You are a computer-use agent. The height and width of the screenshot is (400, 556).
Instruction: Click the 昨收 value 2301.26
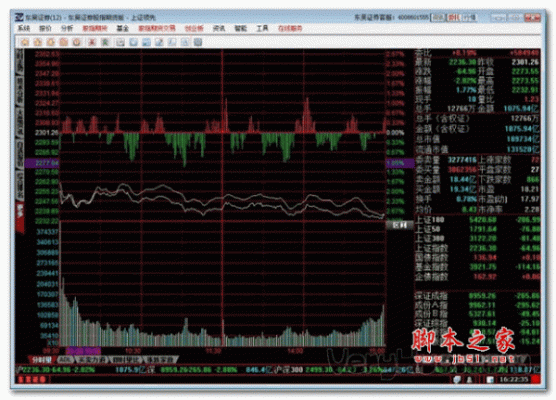pos(525,62)
